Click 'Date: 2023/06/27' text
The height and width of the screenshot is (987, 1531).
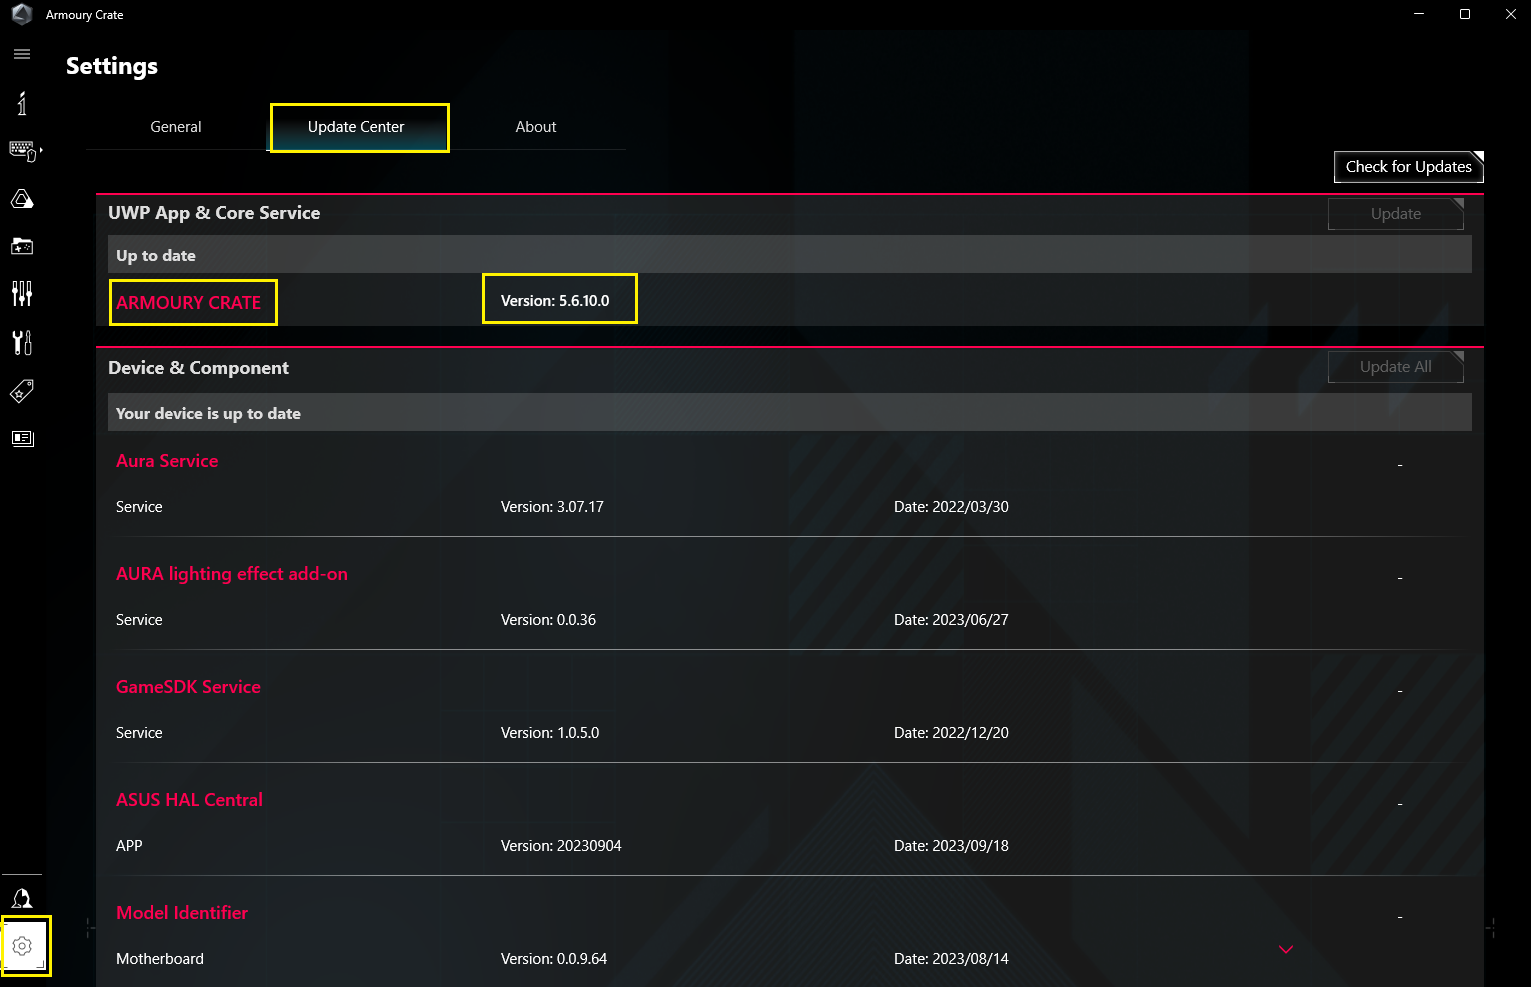(951, 620)
